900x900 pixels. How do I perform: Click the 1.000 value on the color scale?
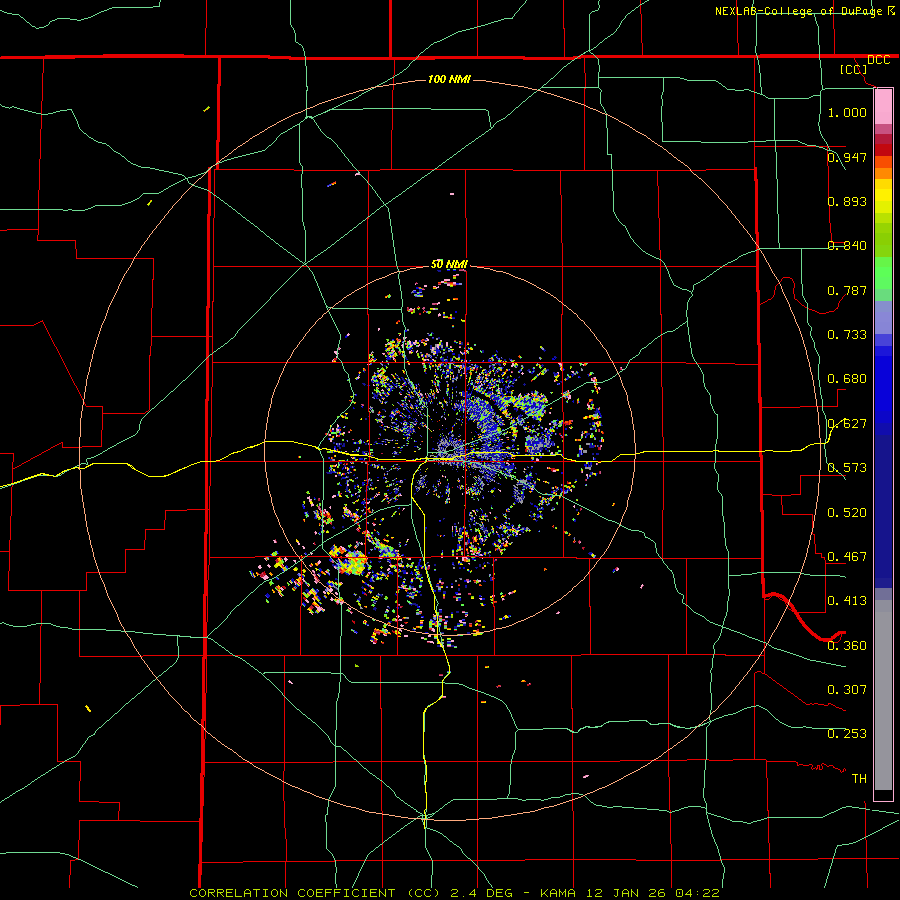pyautogui.click(x=847, y=112)
